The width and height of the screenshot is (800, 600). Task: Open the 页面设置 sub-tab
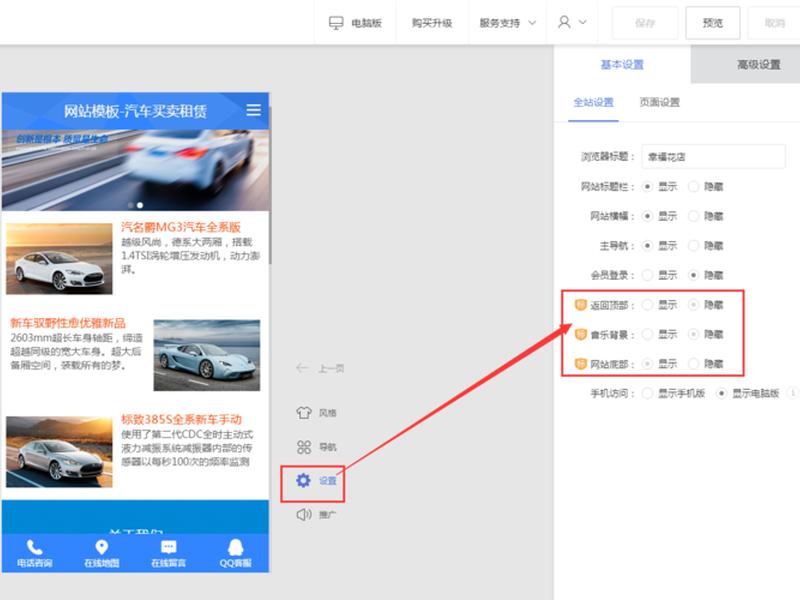click(660, 102)
